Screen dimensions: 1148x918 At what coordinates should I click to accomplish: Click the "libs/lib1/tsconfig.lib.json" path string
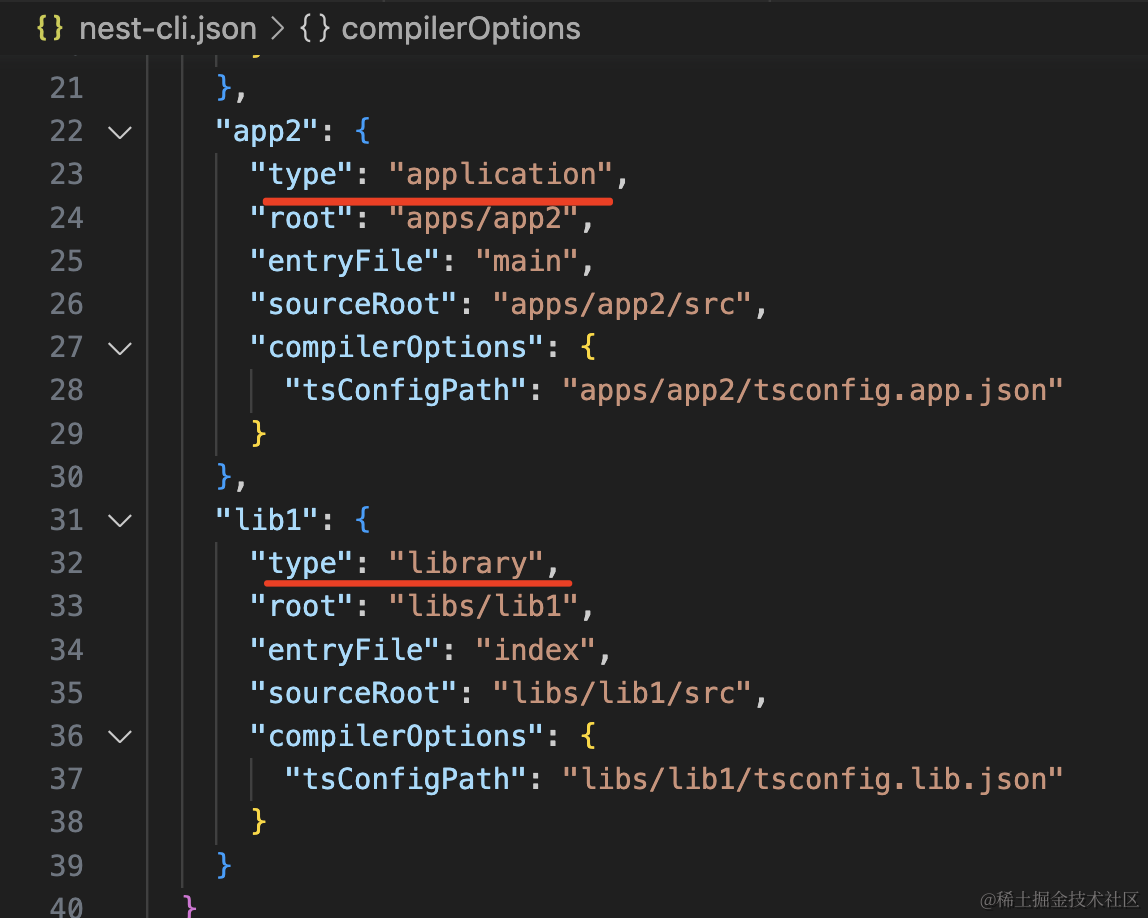811,778
